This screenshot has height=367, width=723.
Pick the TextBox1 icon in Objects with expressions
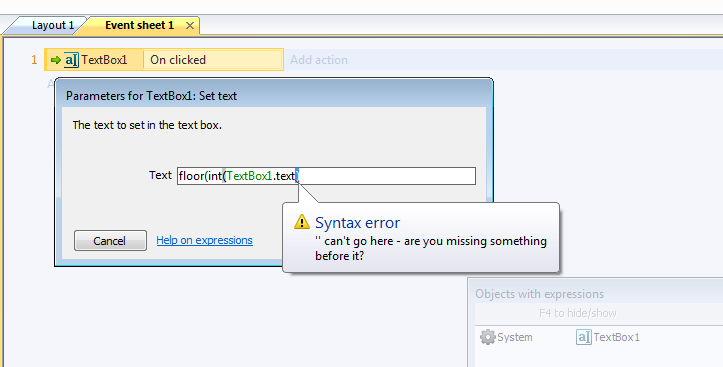(583, 337)
